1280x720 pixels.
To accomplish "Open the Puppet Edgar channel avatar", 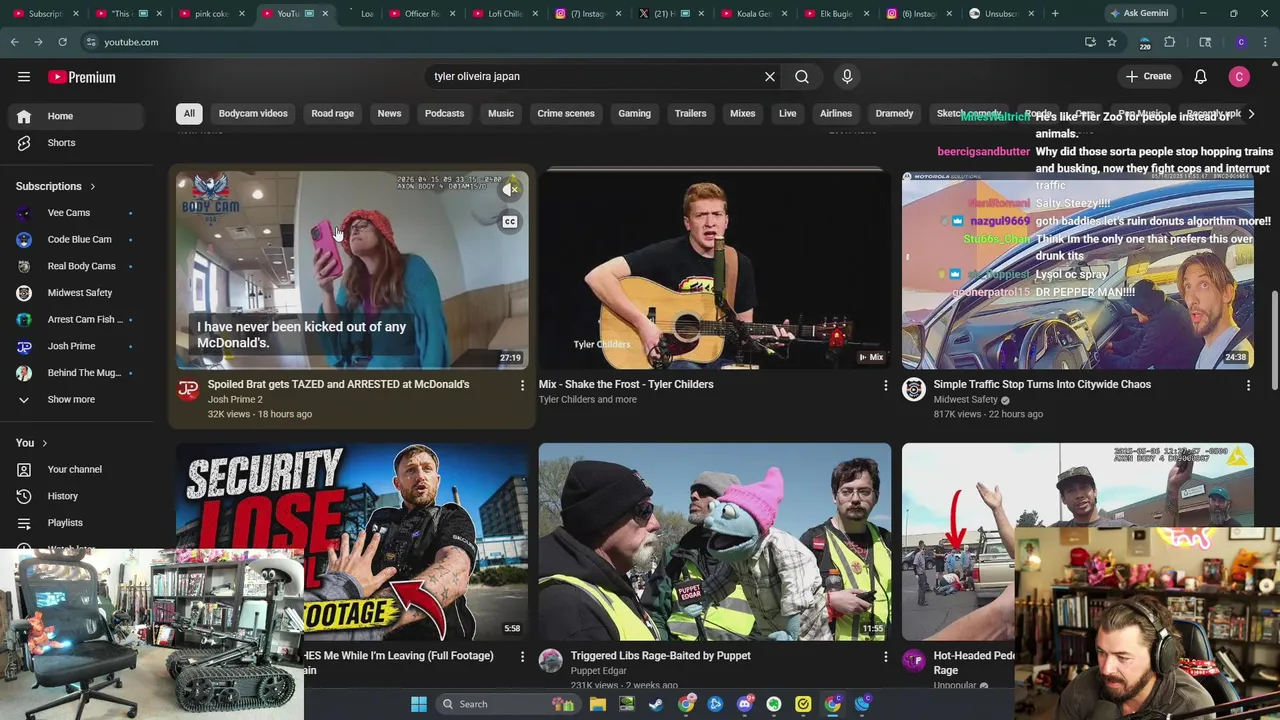I will [551, 660].
